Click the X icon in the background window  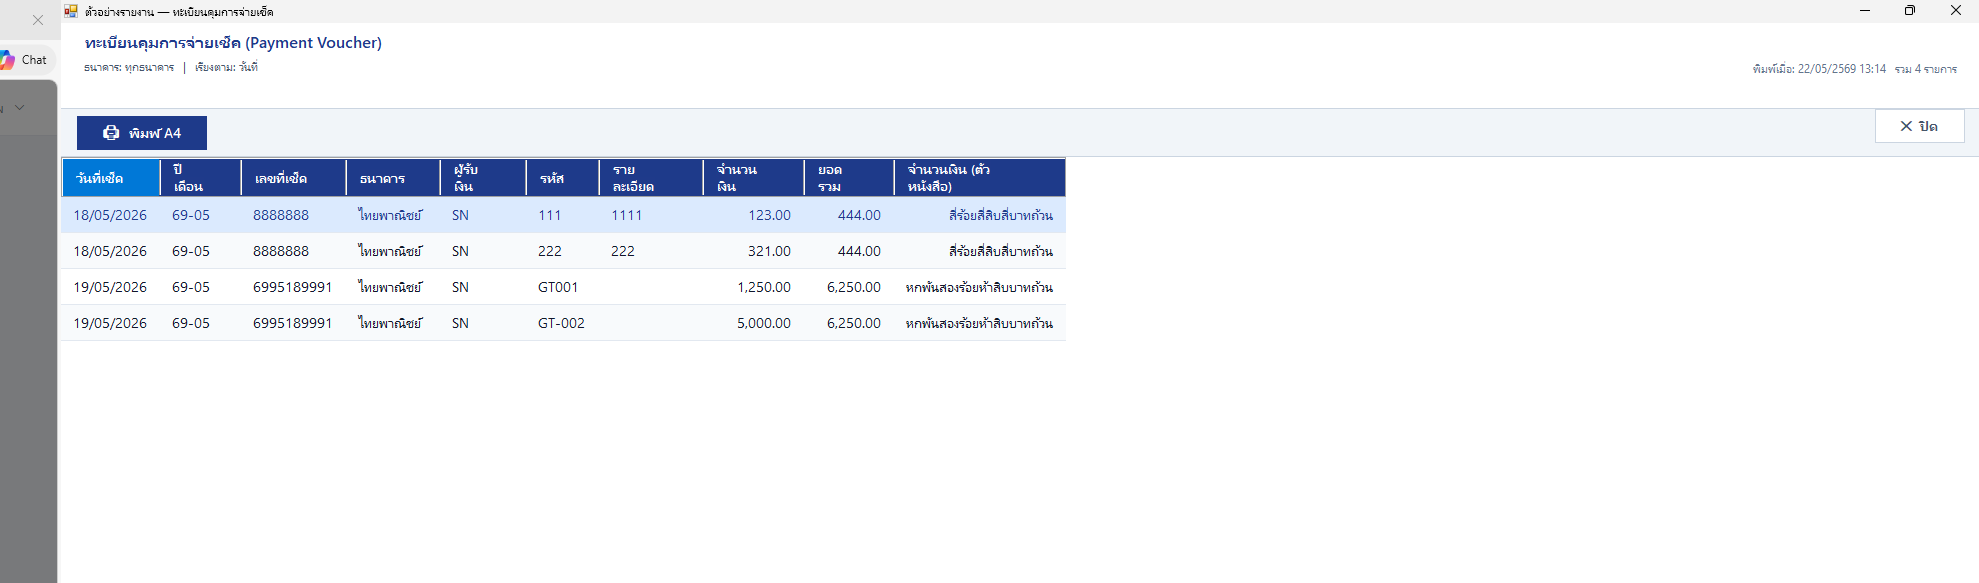38,20
